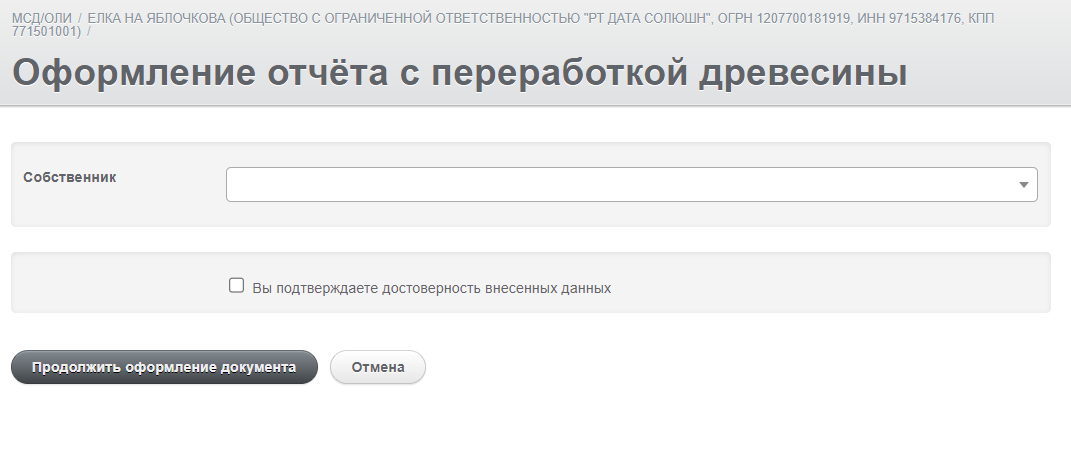
Task: Click the ОГРН 1207700181919 breadcrumb text
Action: [x=785, y=18]
